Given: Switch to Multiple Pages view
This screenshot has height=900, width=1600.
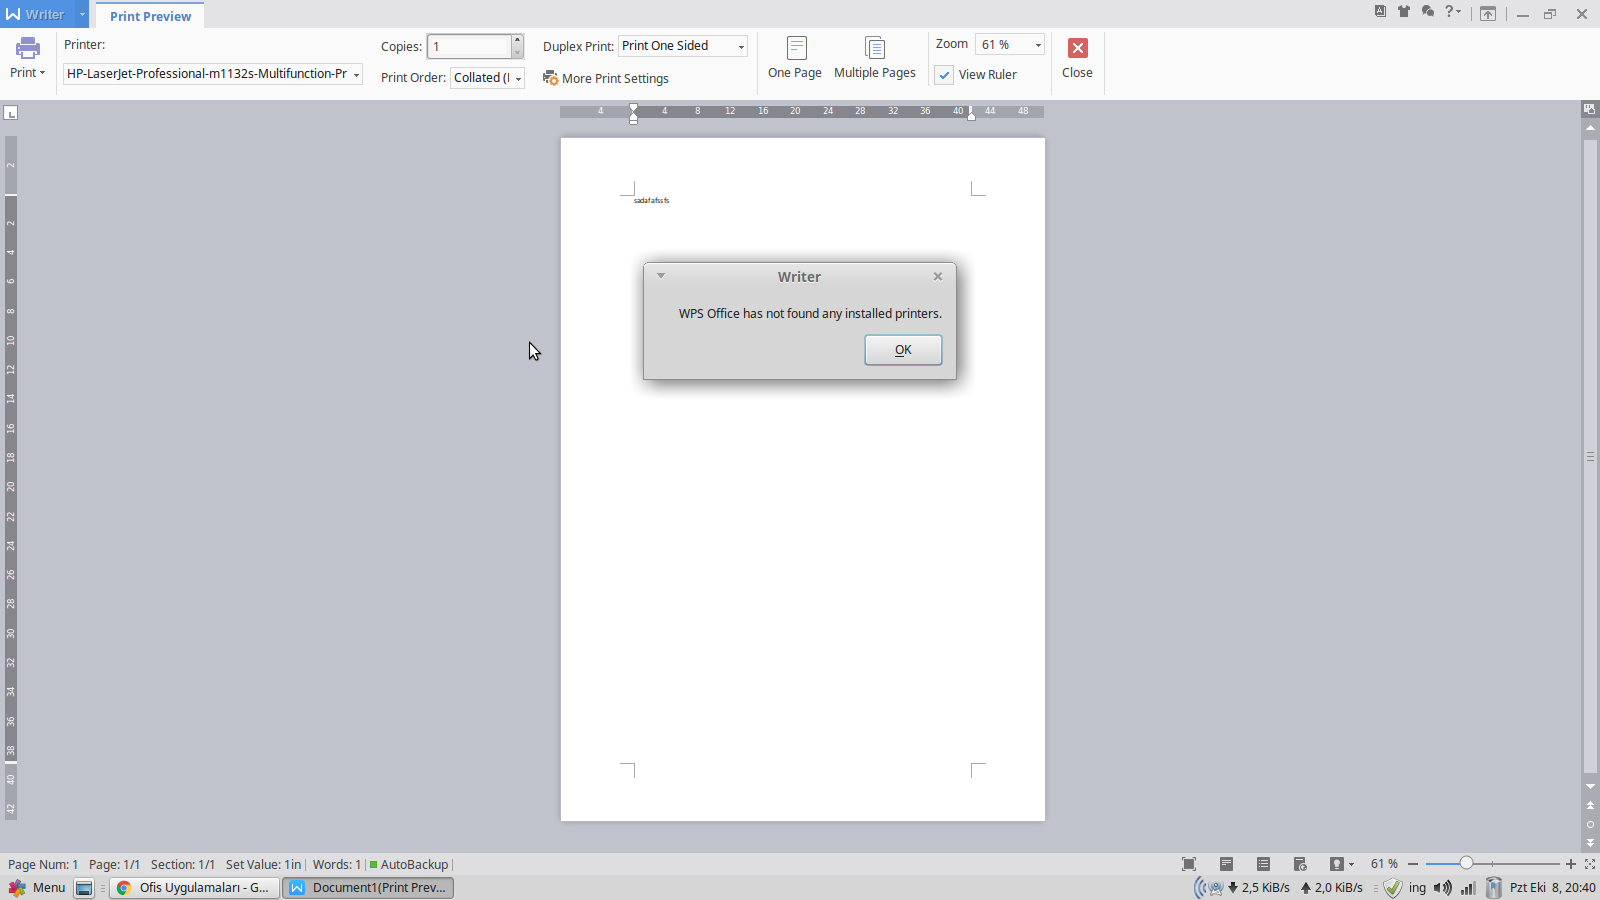Looking at the screenshot, I should point(875,58).
